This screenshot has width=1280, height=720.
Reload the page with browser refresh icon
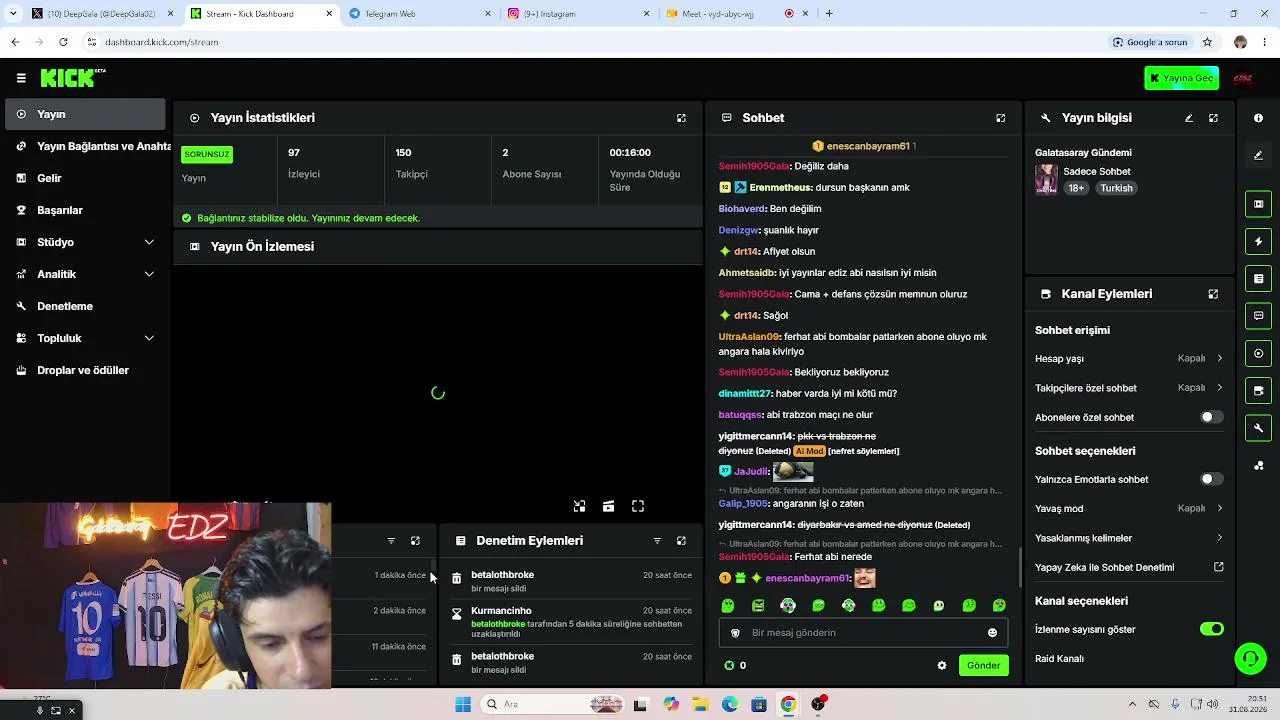click(63, 42)
